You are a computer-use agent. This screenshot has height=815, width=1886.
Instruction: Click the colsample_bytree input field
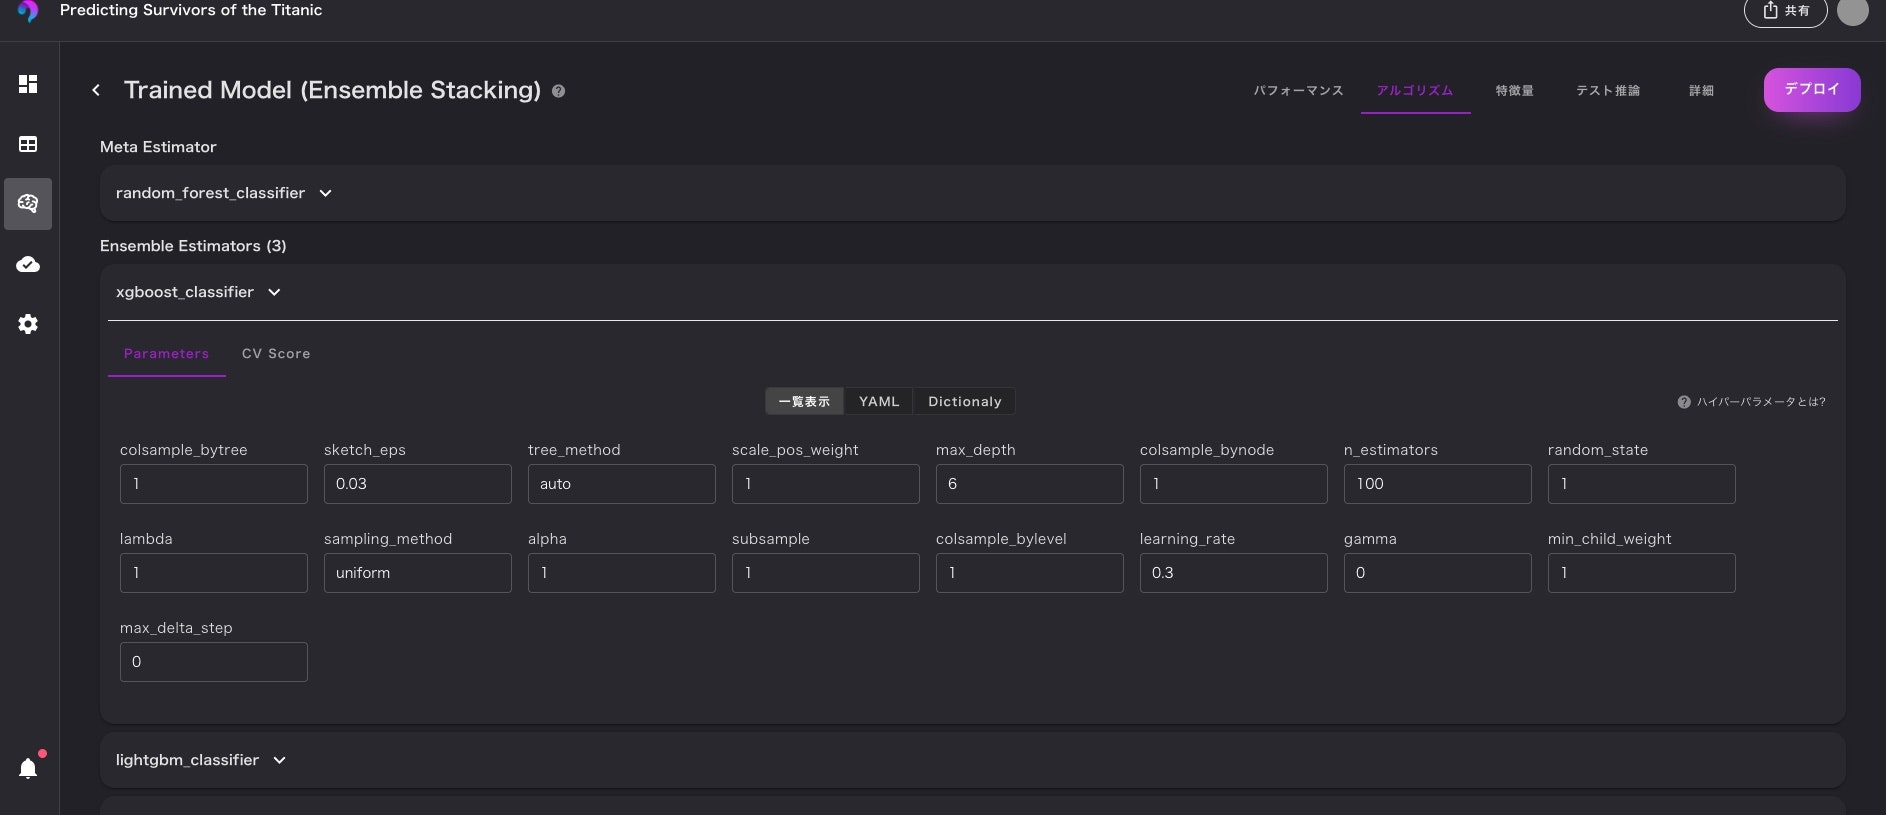pos(214,484)
